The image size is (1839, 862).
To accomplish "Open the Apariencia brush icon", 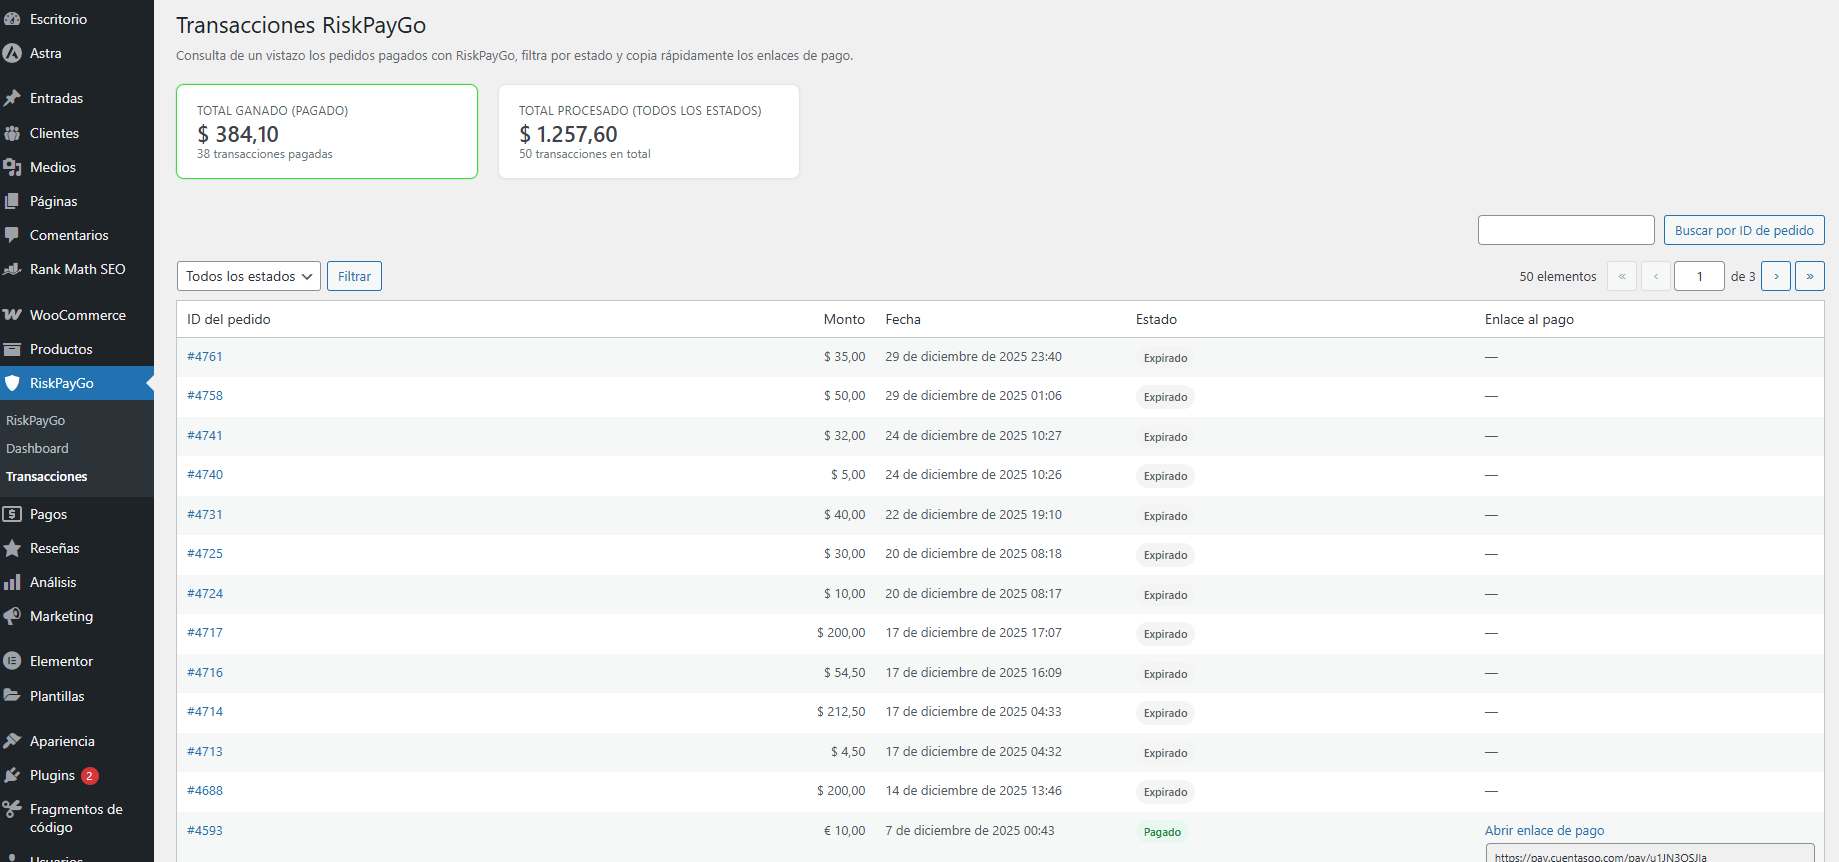I will 12,741.
